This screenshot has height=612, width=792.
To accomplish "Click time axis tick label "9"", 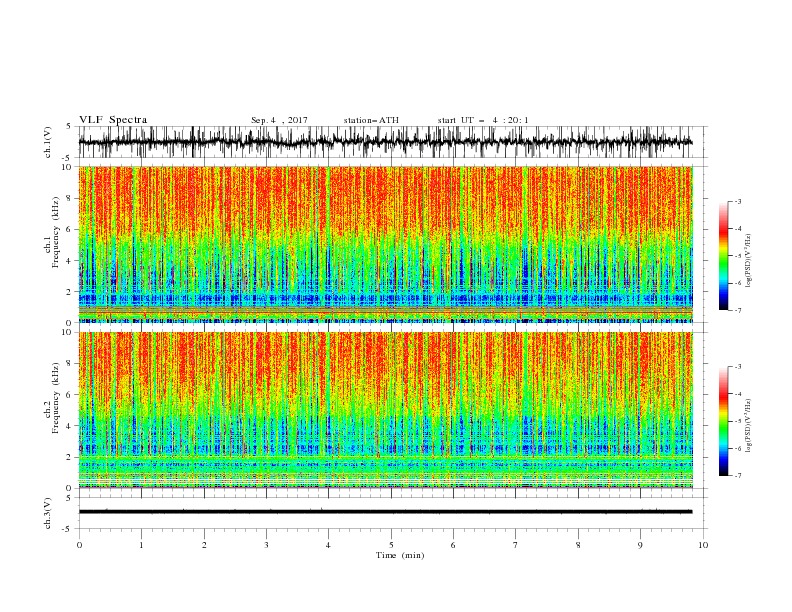I will (640, 545).
